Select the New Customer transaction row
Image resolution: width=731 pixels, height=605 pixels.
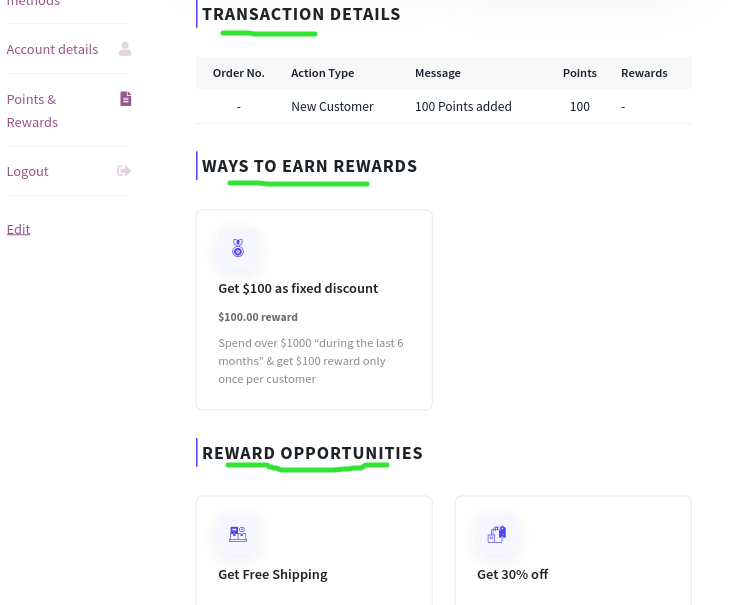coord(444,106)
